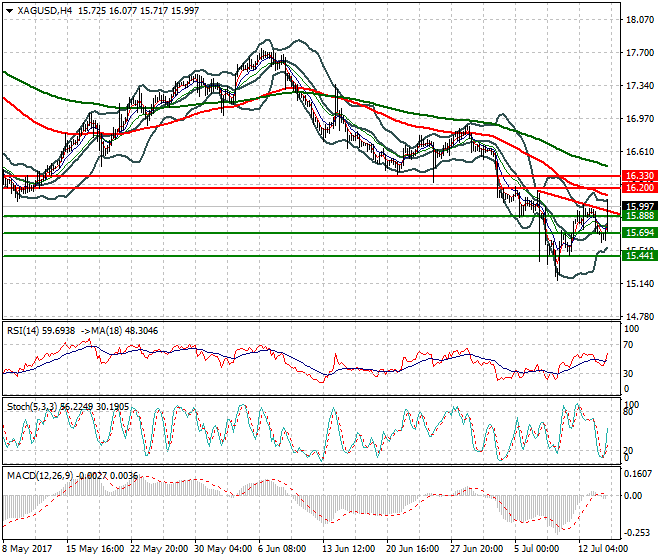Click the 15 May 16:00 time label
The image size is (660, 560).
[x=95, y=549]
